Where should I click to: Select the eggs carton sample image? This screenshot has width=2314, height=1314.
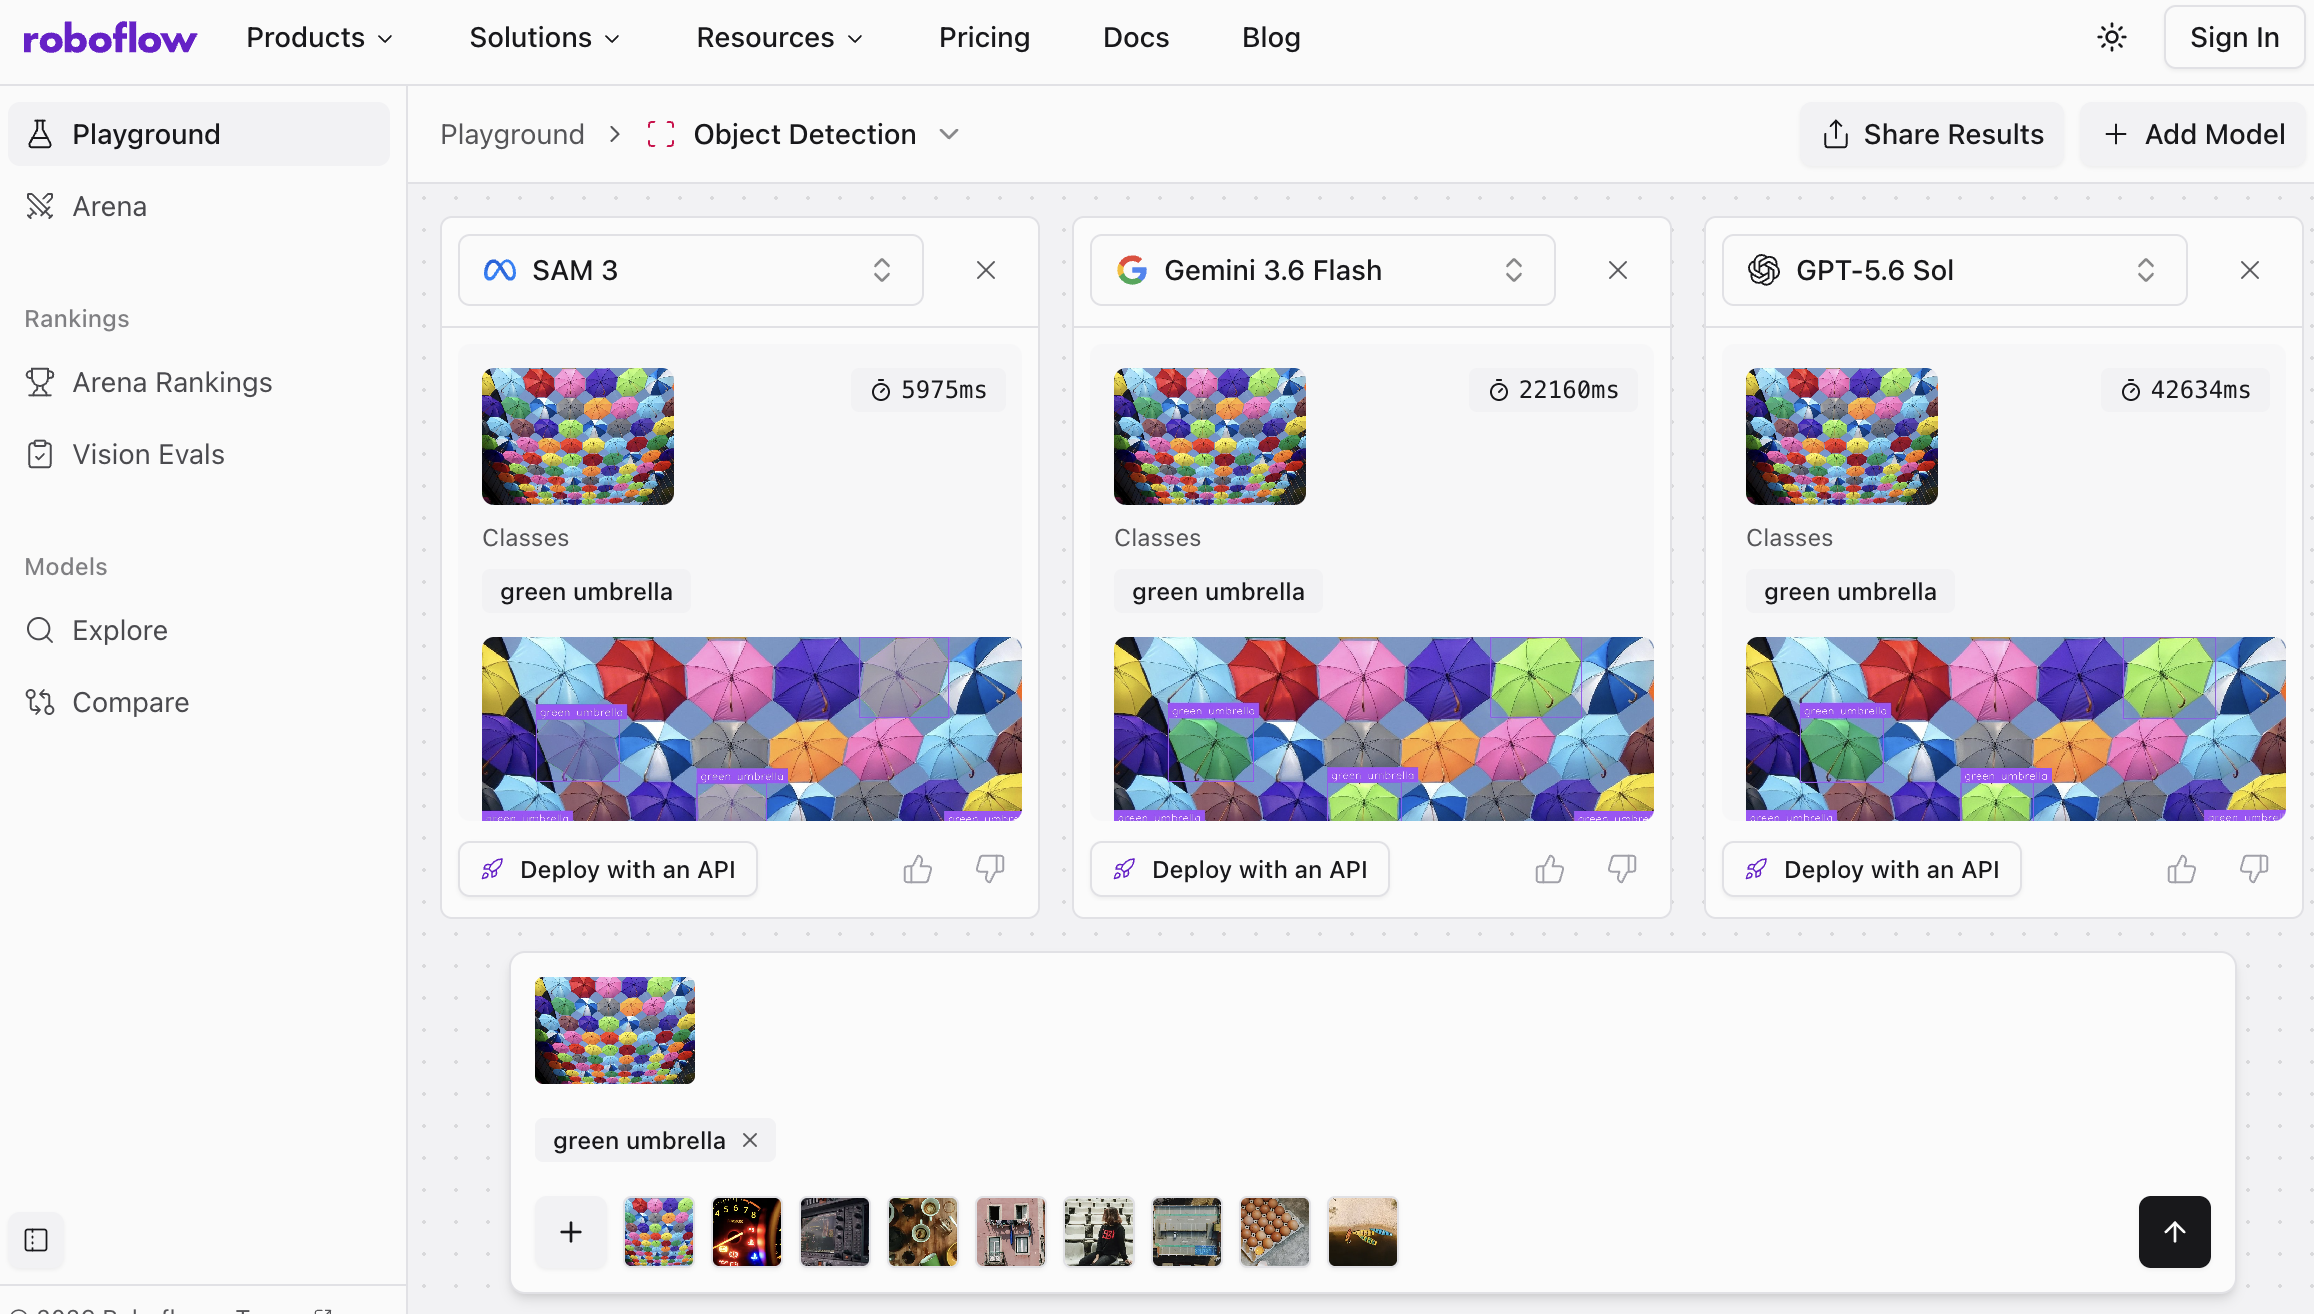tap(1275, 1232)
